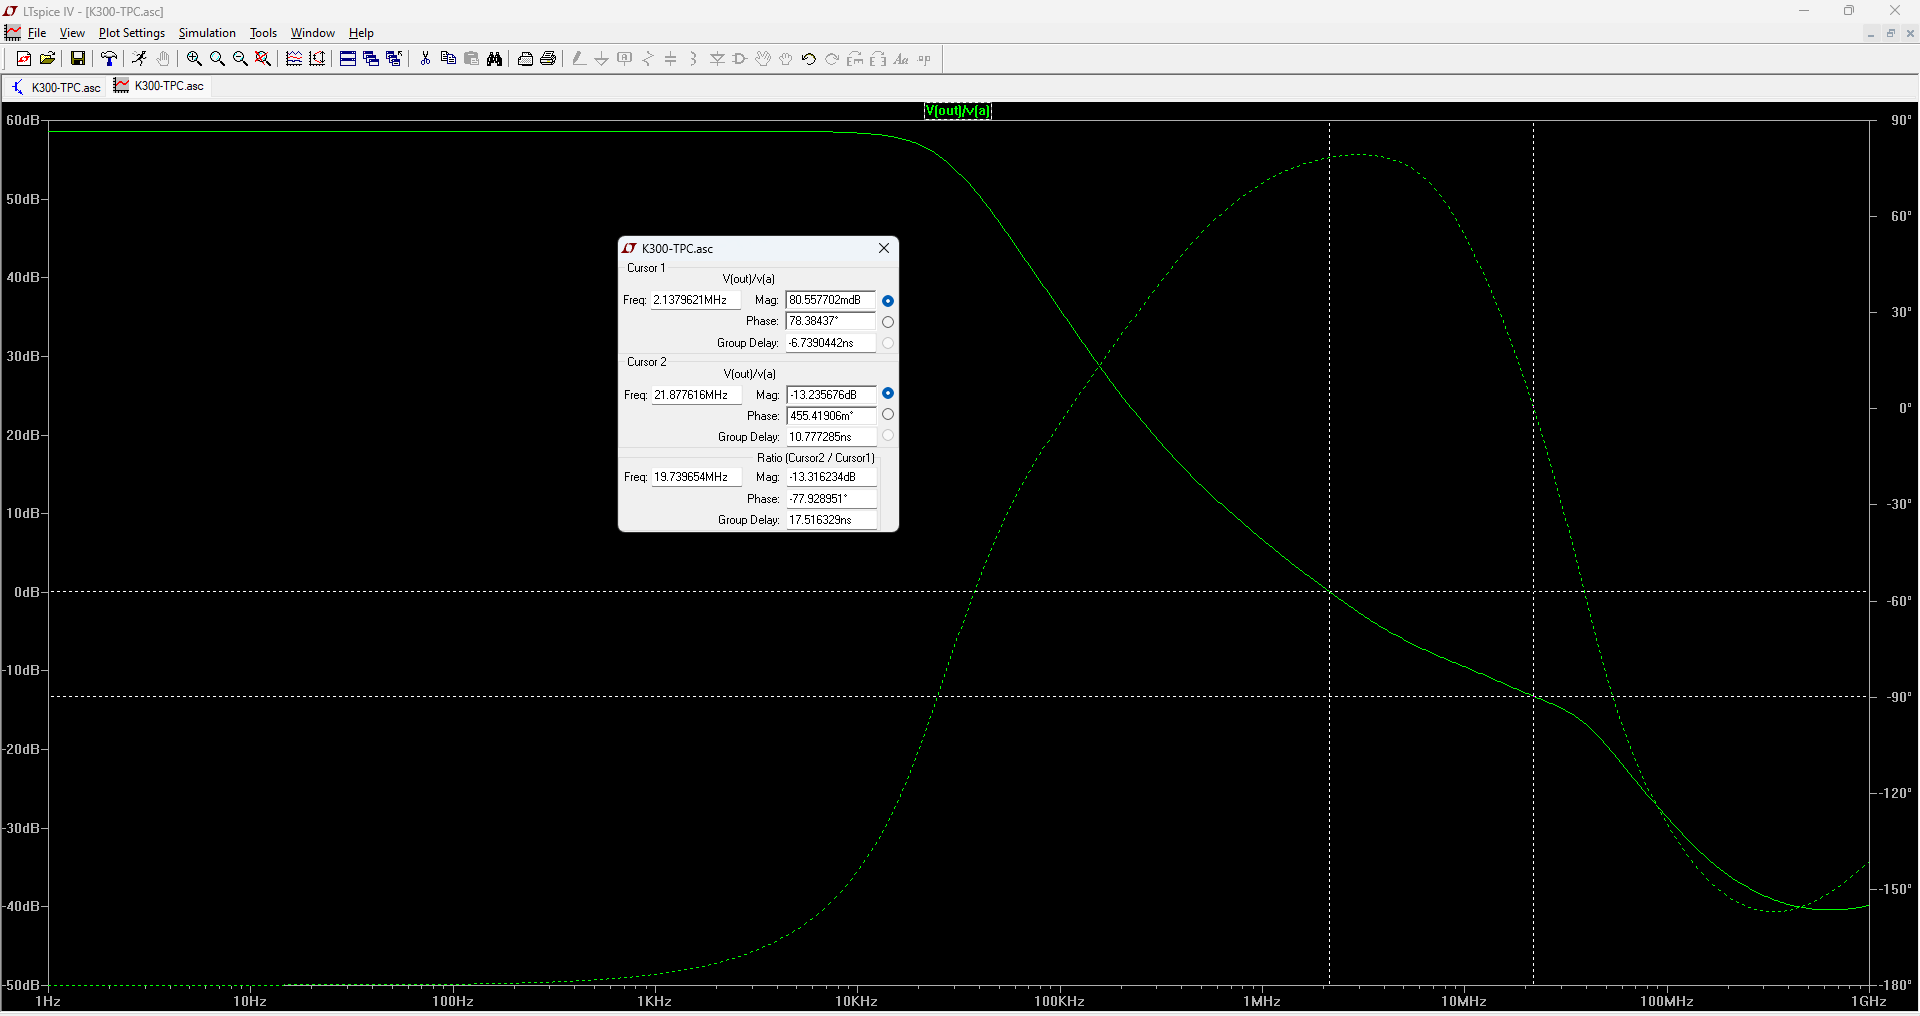This screenshot has height=1016, width=1920.
Task: Click Cursor 1 Phase field 78.38437°
Action: [x=831, y=321]
